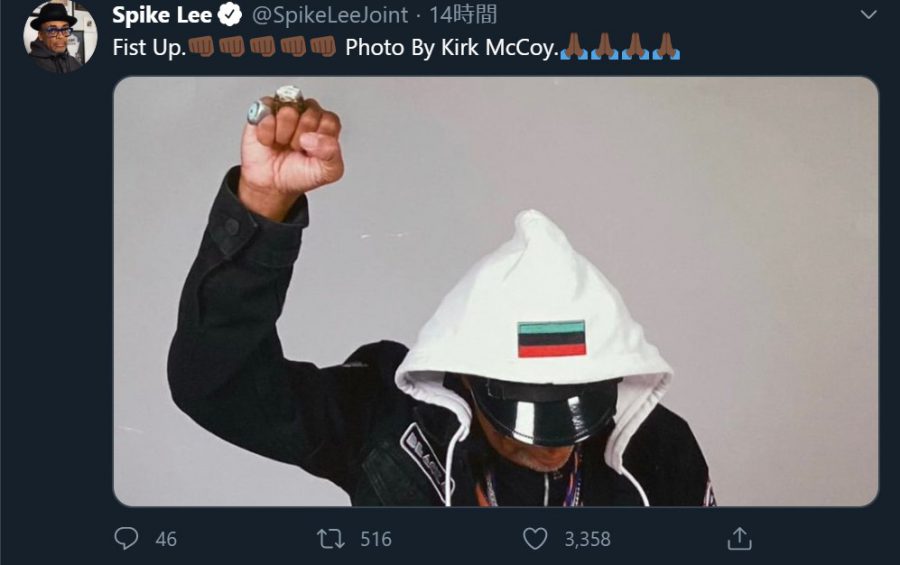Image resolution: width=900 pixels, height=565 pixels.
Task: Click the 14時間 timestamp
Action: 463,15
